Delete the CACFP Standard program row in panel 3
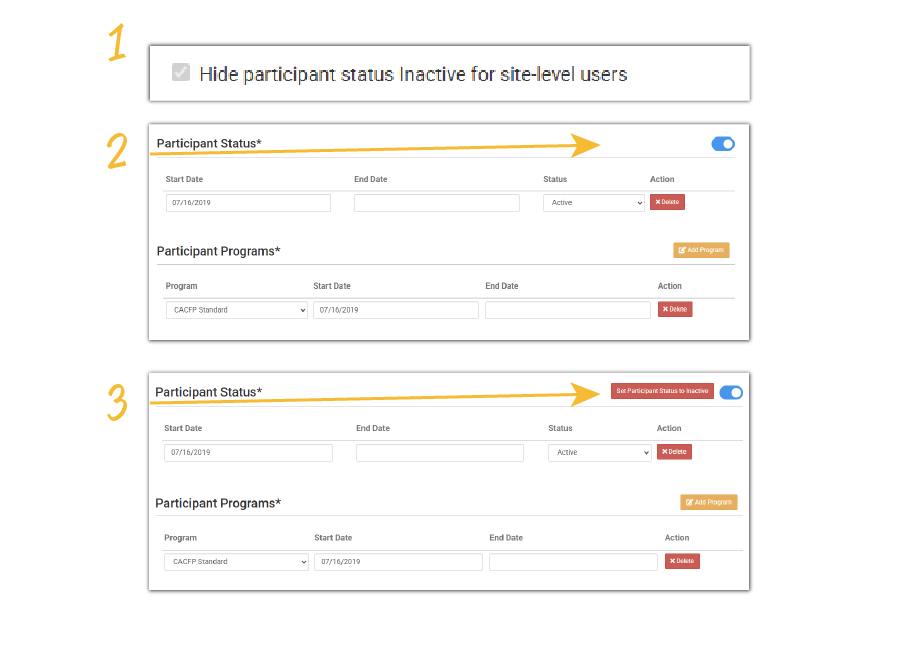 click(x=682, y=561)
